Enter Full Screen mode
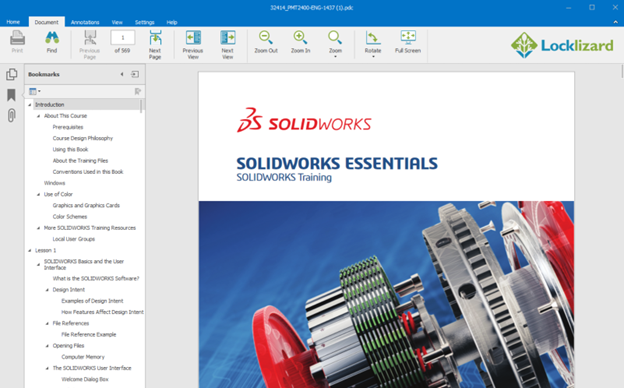 coord(408,42)
